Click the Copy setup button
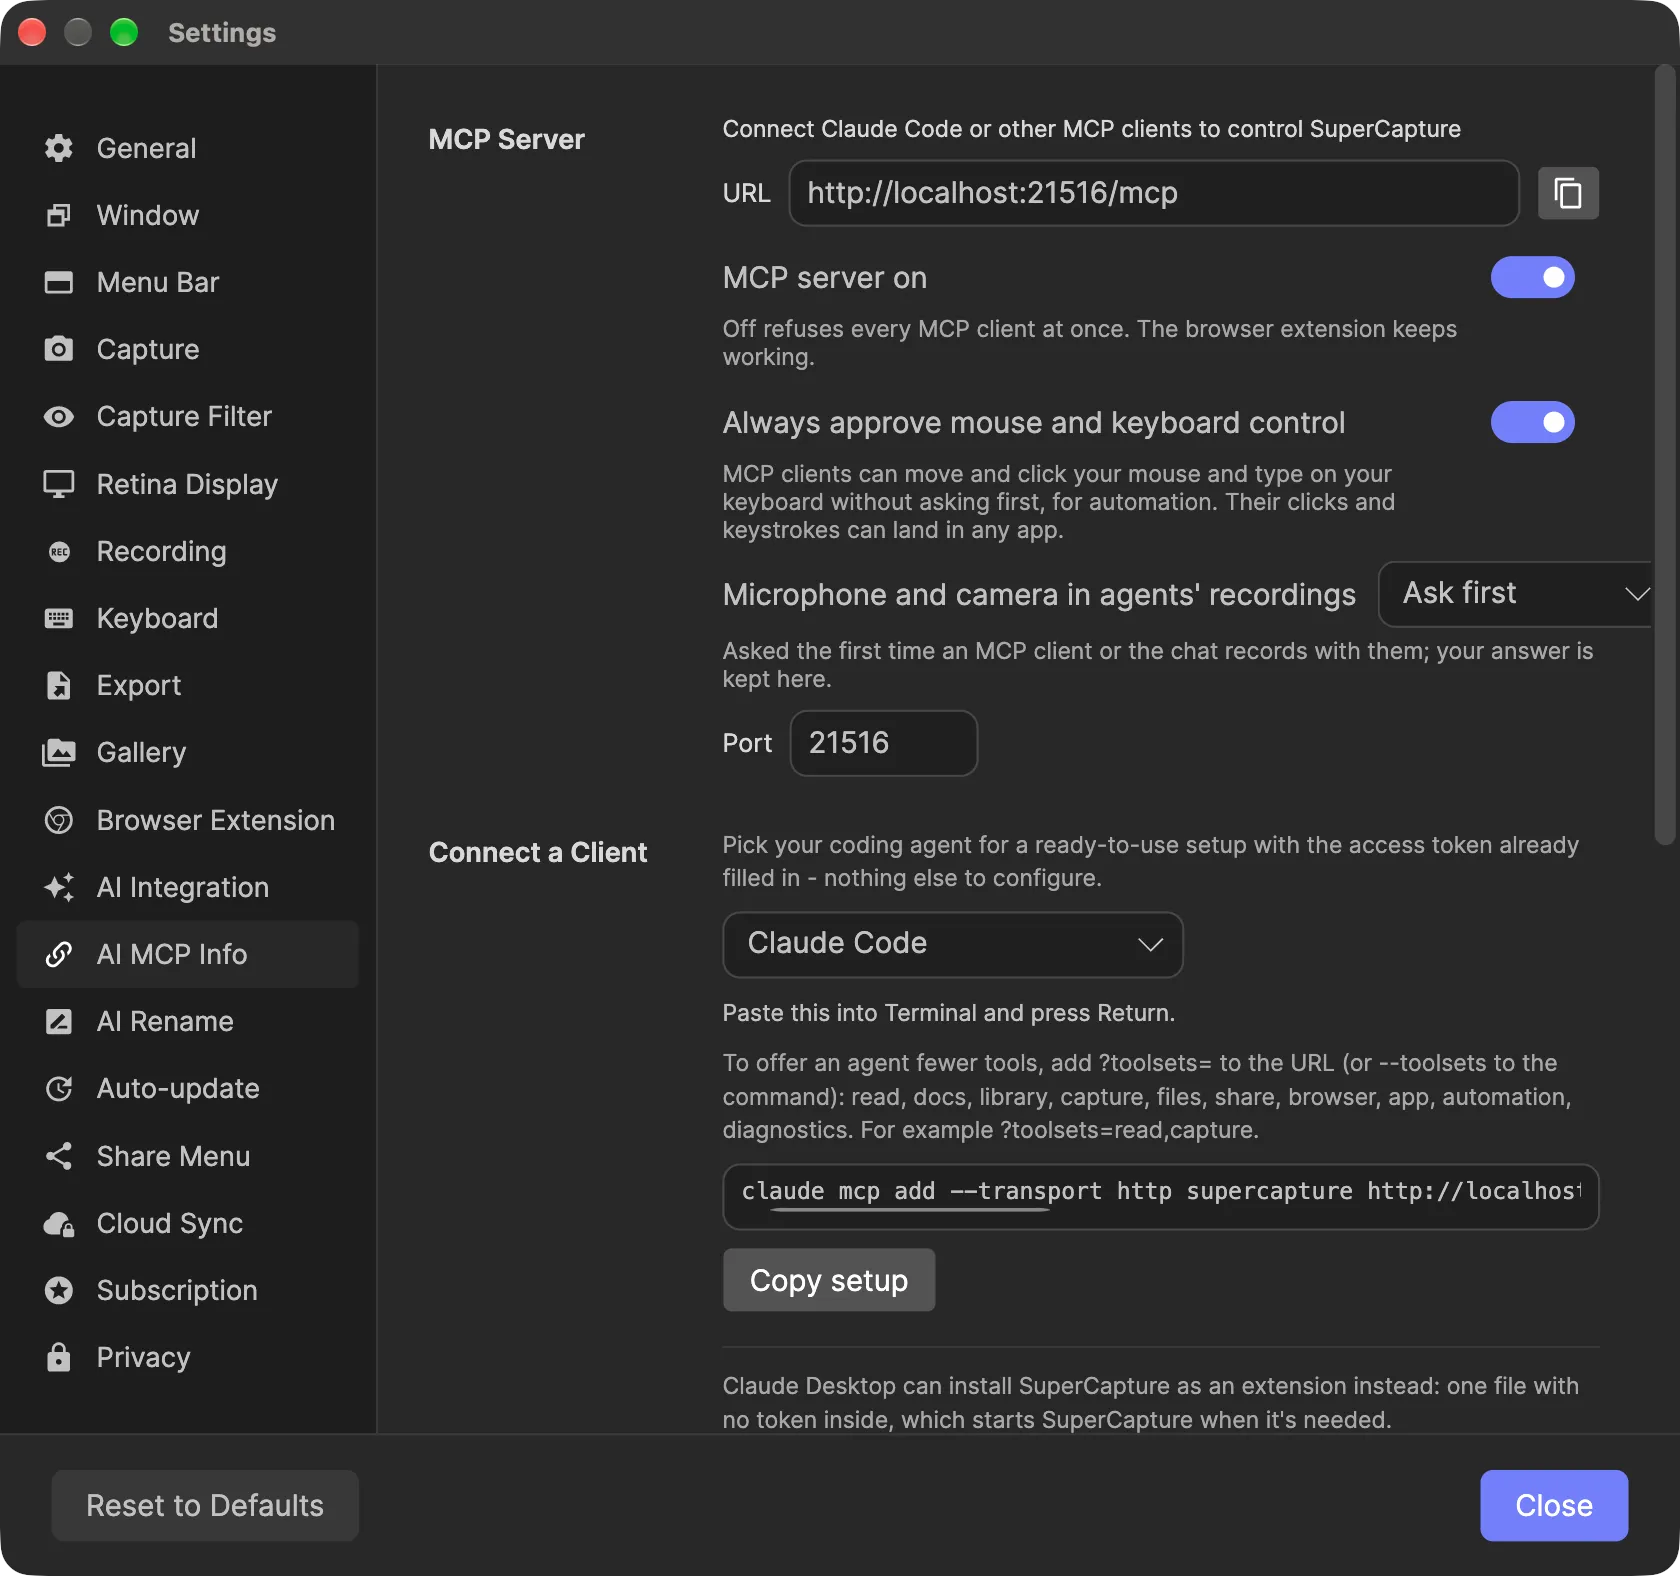 (x=829, y=1280)
